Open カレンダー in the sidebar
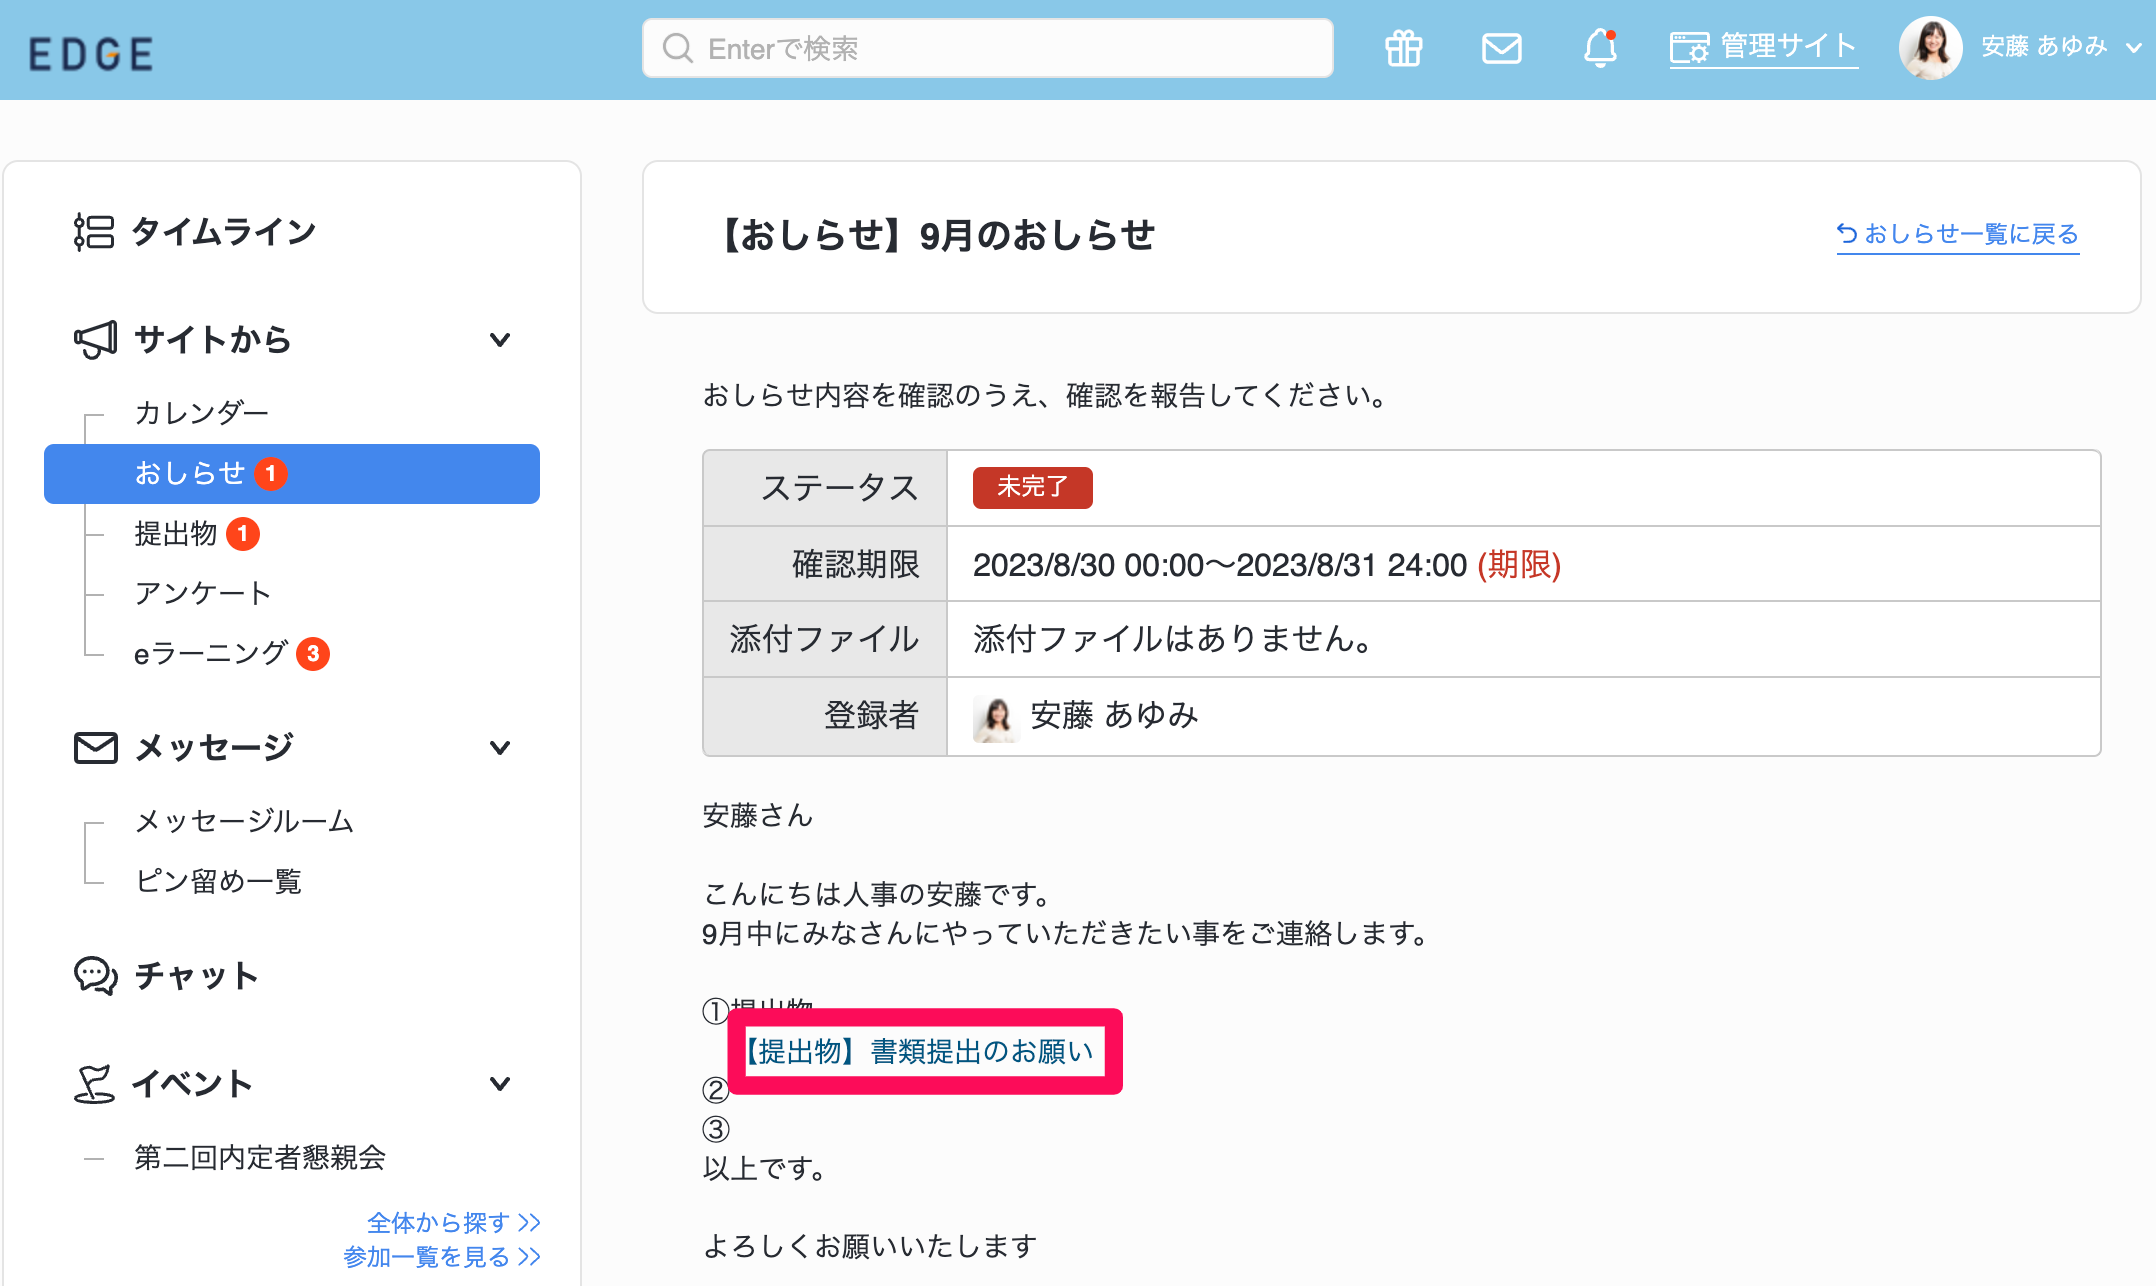Viewport: 2156px width, 1286px height. point(202,413)
